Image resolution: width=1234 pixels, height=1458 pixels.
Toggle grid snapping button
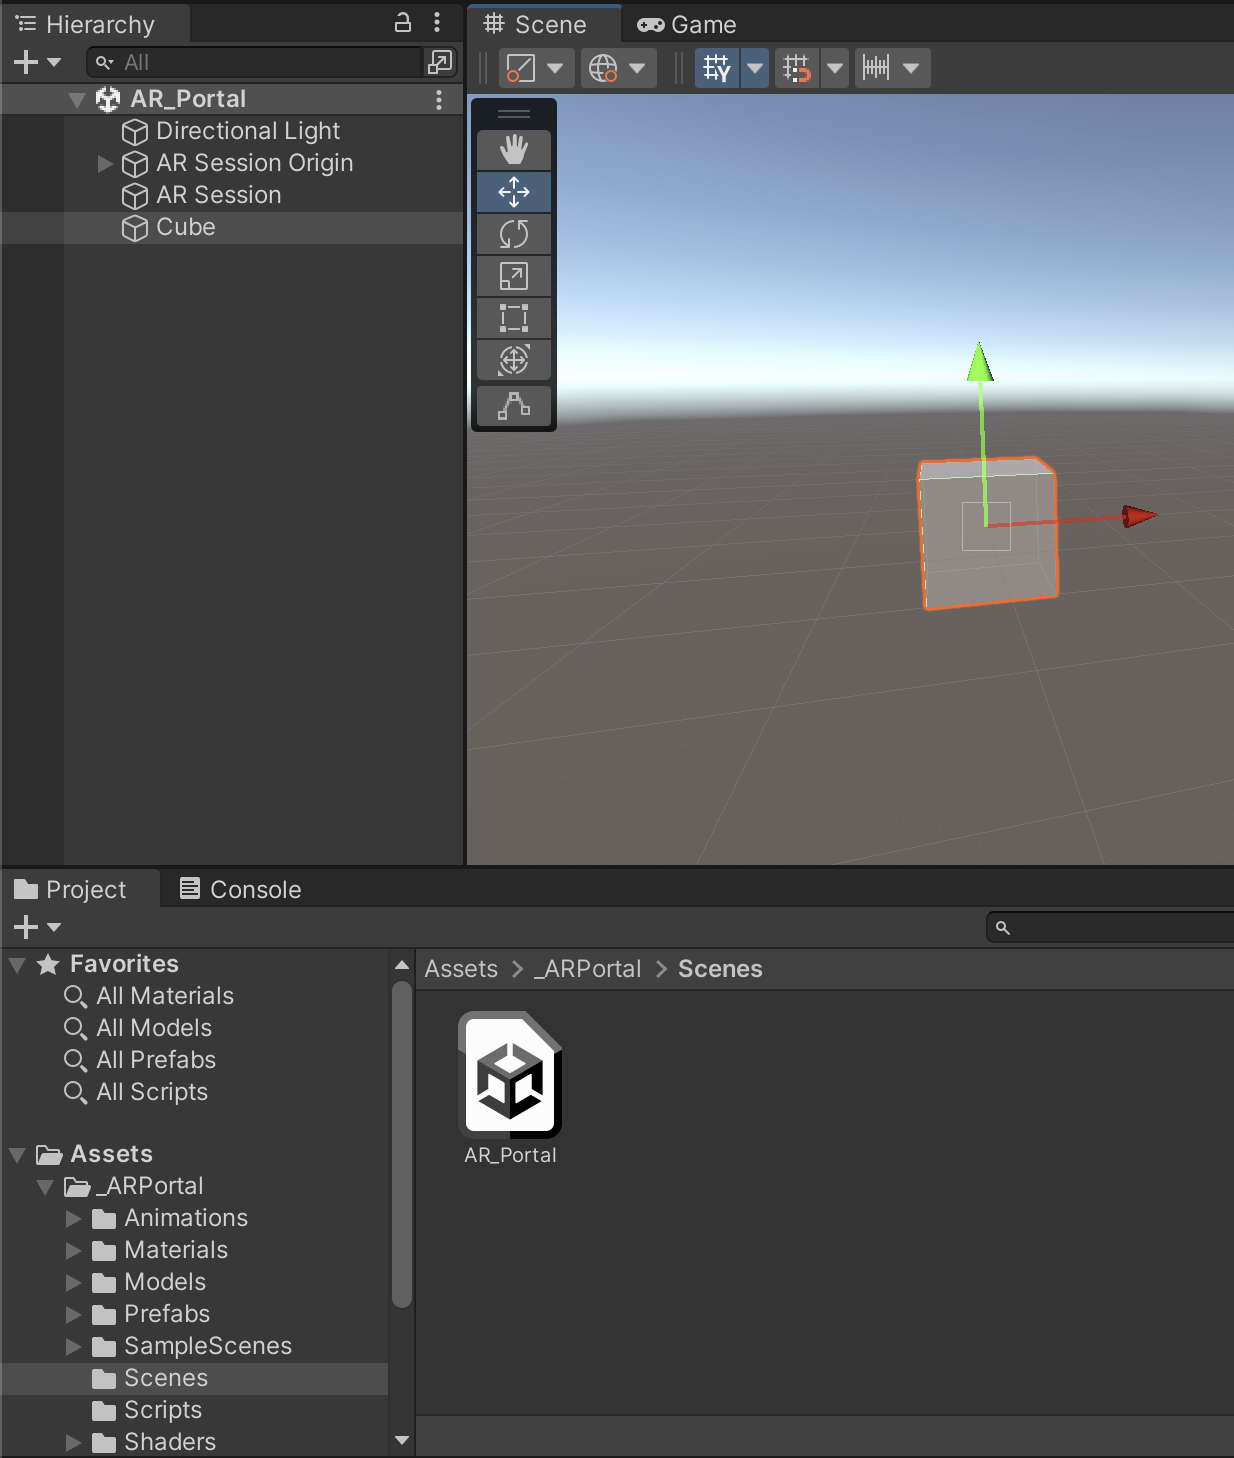797,68
